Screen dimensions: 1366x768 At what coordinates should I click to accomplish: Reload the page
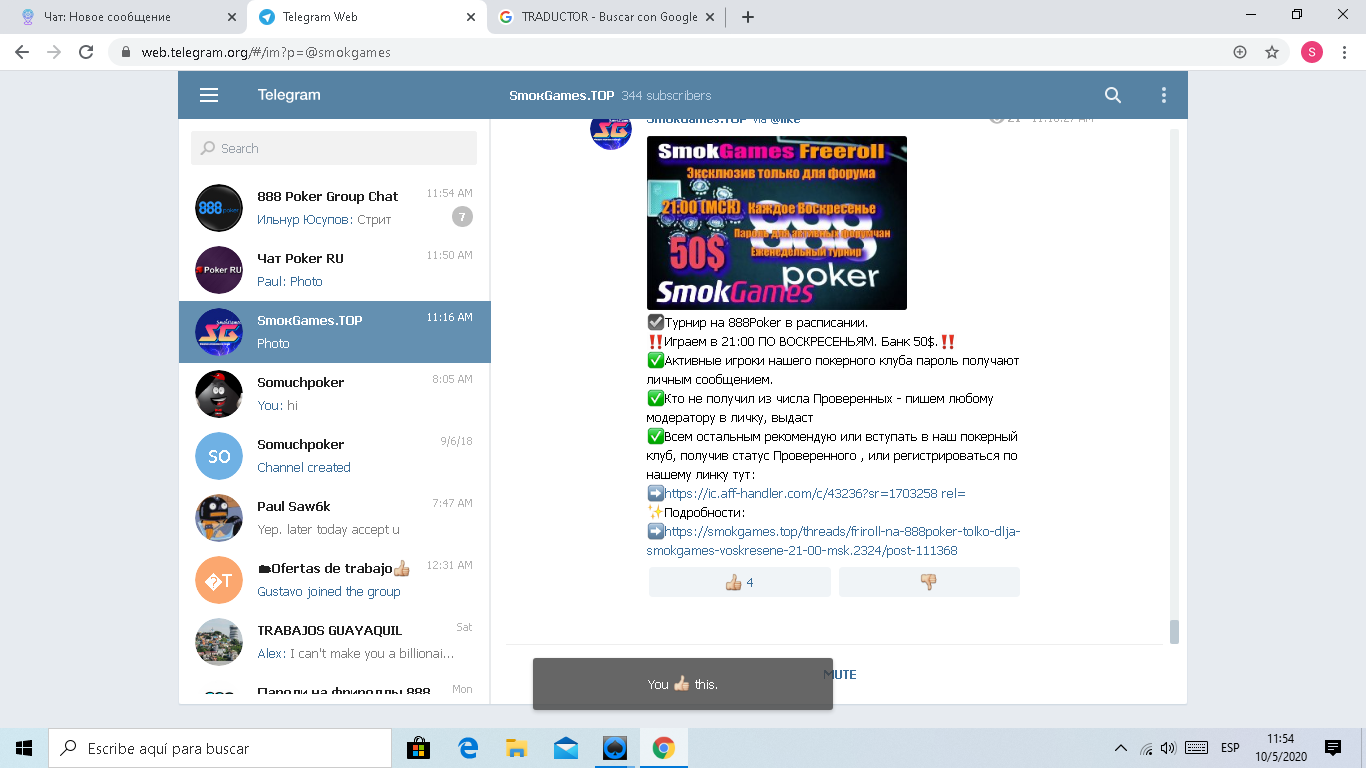tap(86, 52)
